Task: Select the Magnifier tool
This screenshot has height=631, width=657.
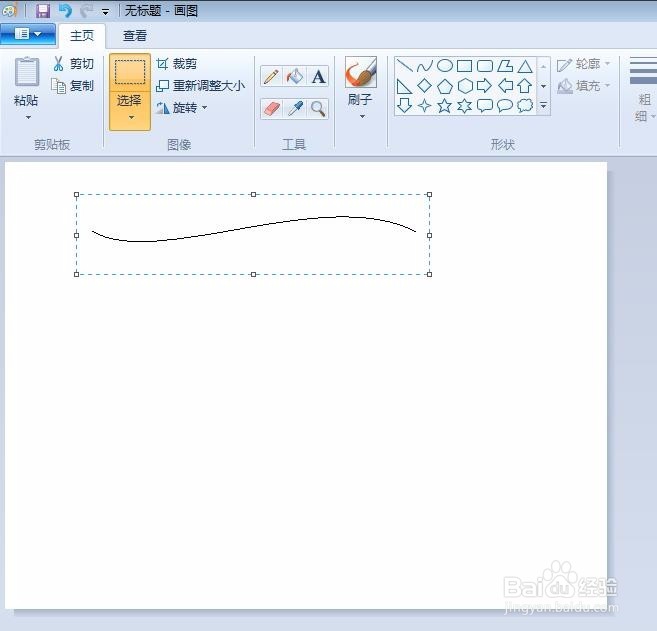Action: coord(318,109)
